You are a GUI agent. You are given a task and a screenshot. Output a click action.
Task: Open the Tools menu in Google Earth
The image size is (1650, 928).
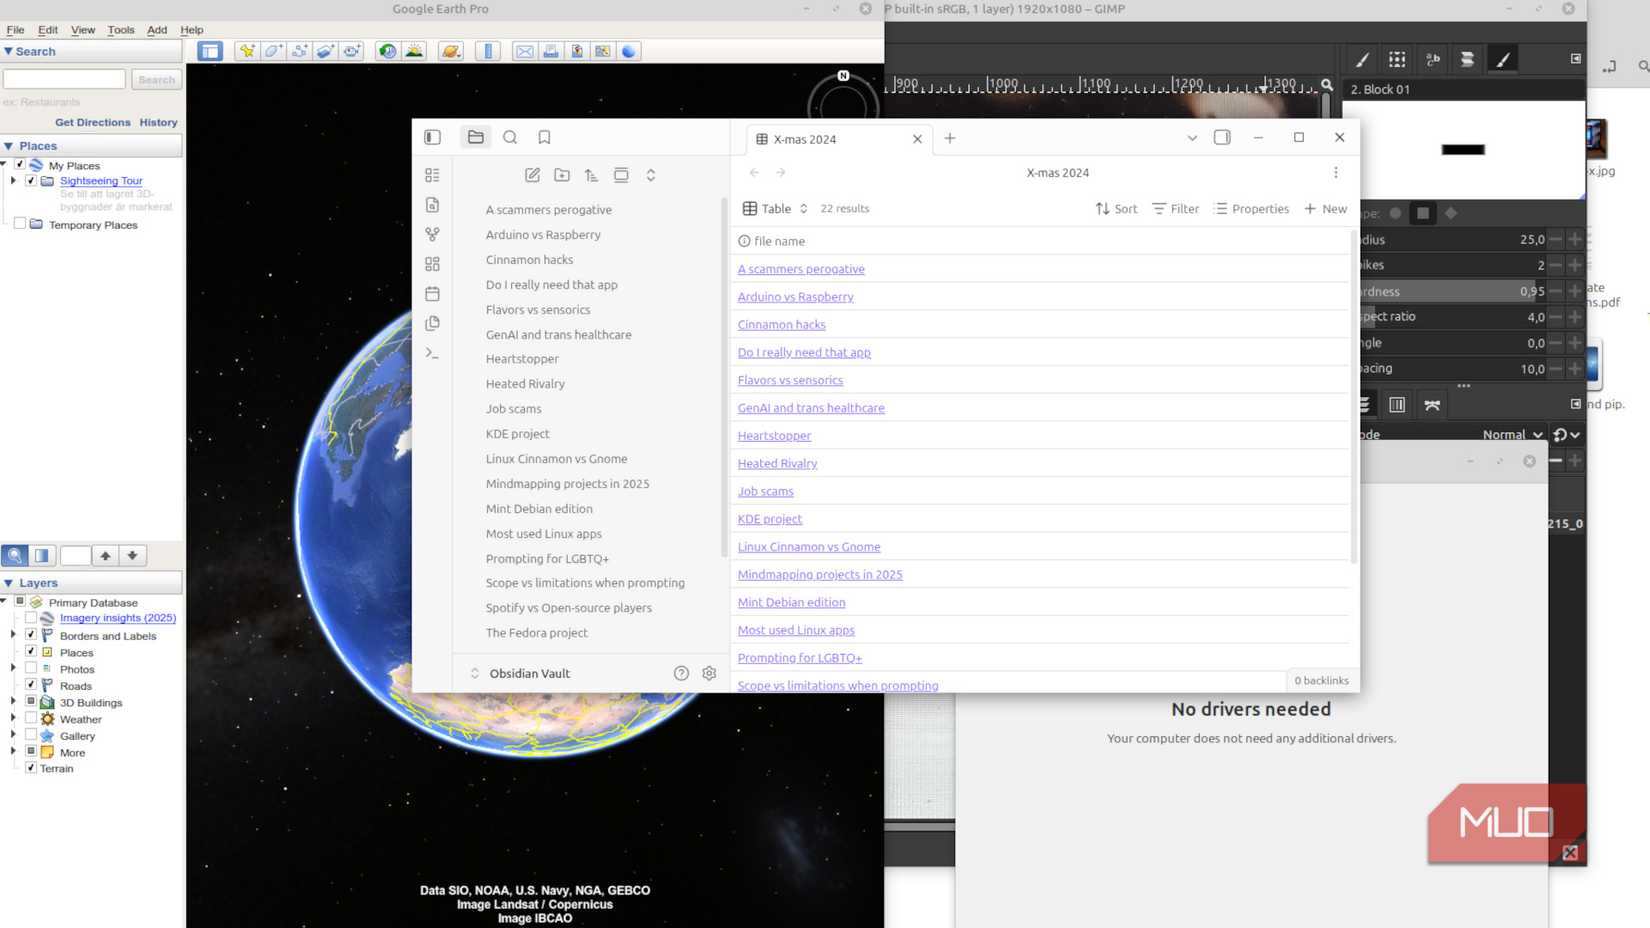(120, 29)
